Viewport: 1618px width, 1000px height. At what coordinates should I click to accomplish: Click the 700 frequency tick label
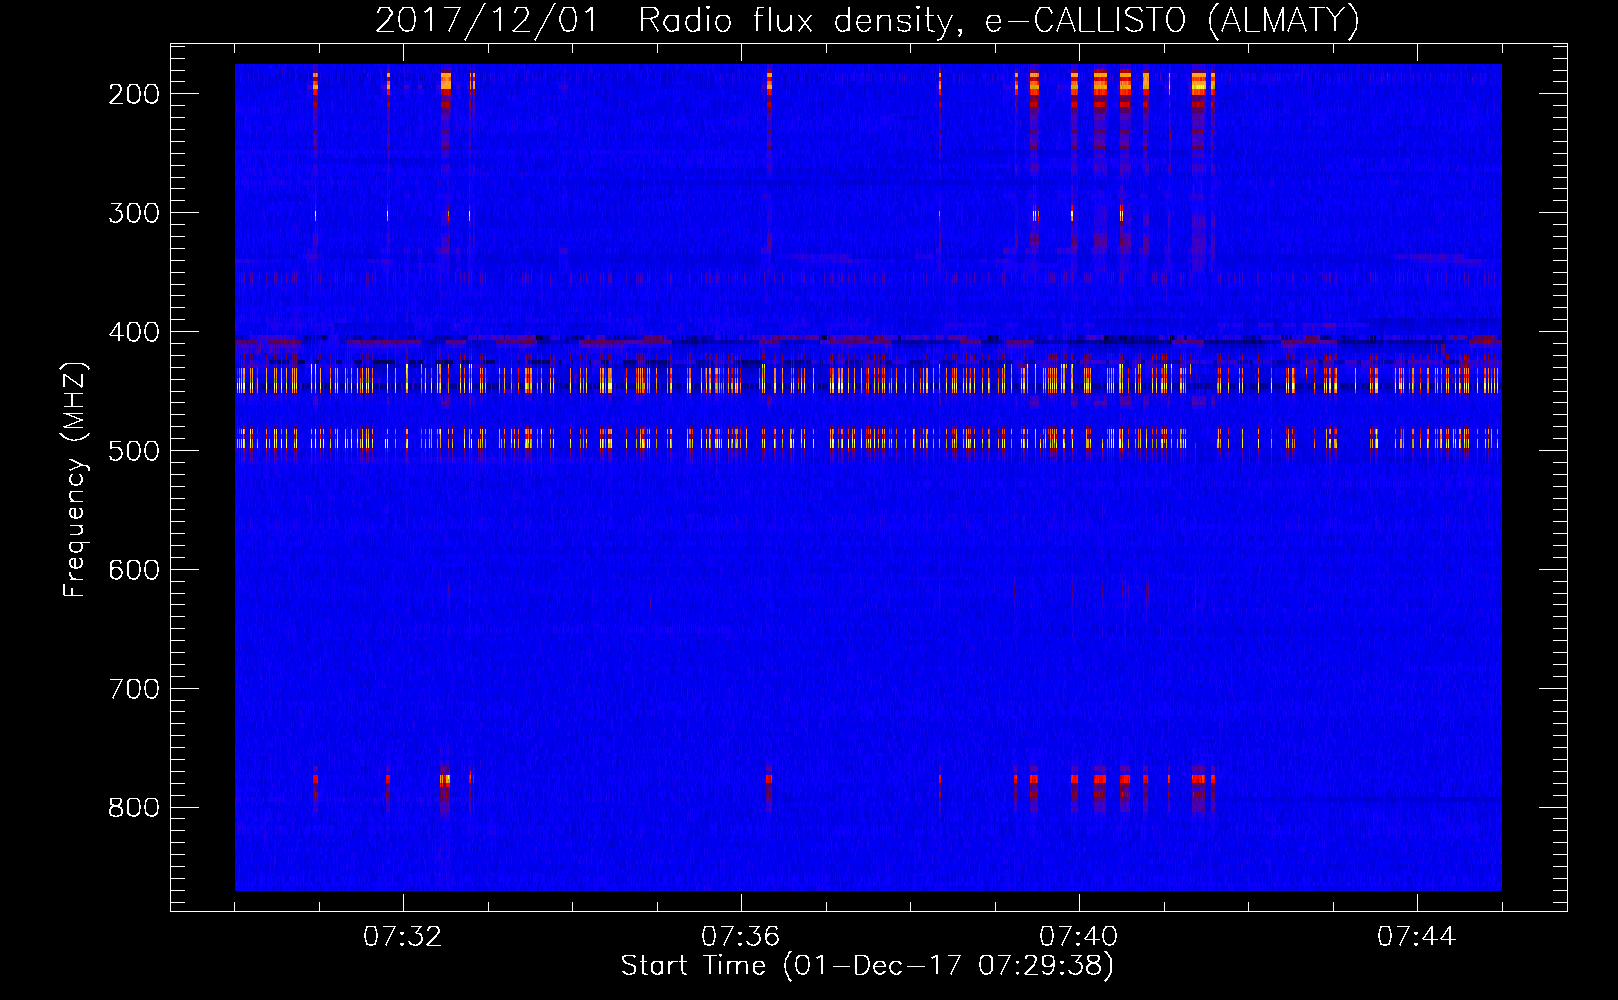click(x=134, y=689)
